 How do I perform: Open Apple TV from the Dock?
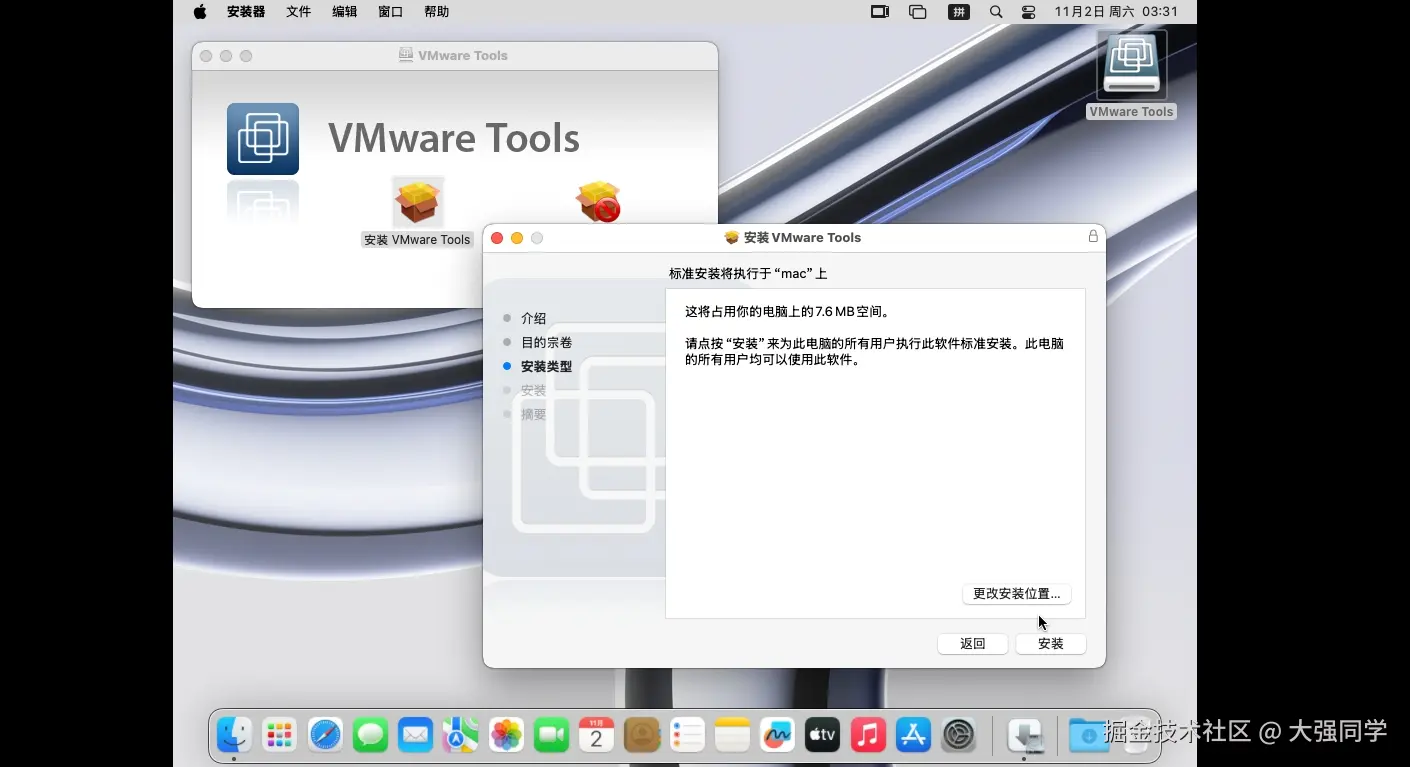click(x=822, y=735)
